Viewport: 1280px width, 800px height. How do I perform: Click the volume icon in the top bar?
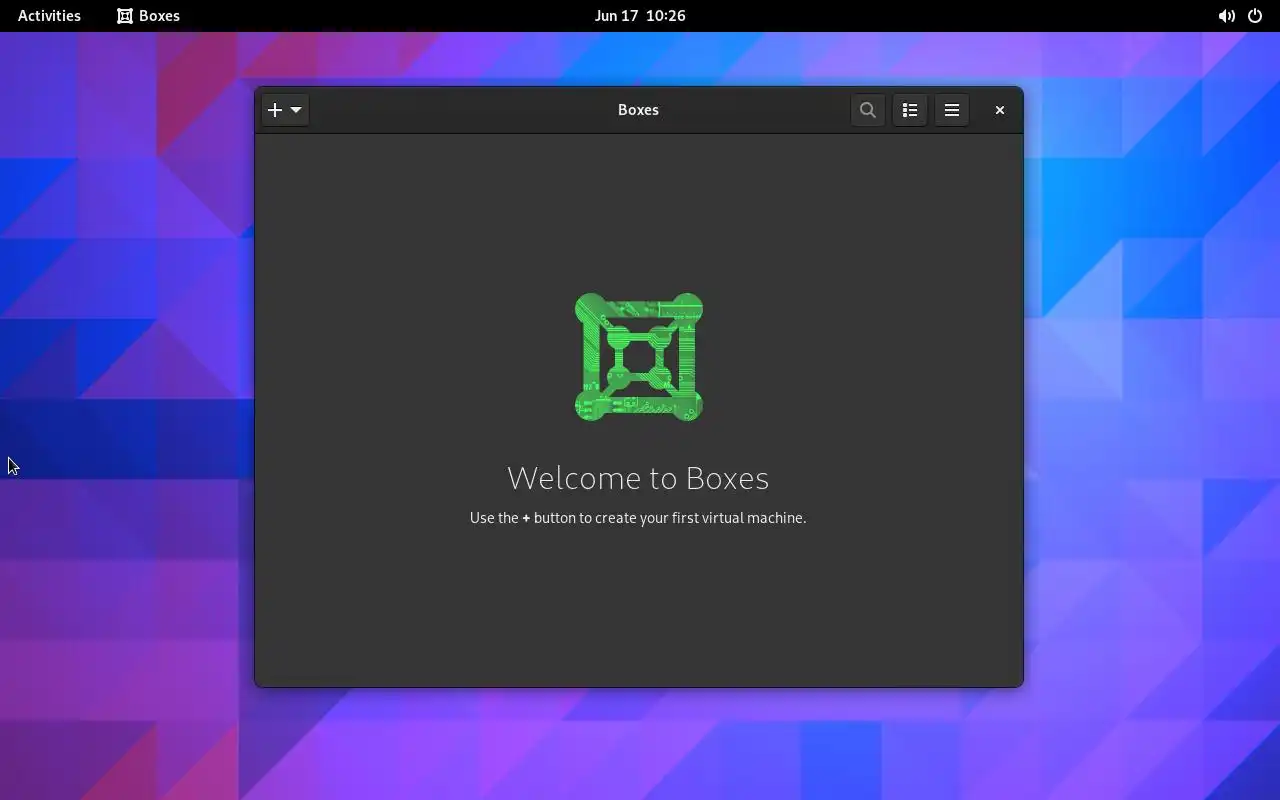[1226, 16]
